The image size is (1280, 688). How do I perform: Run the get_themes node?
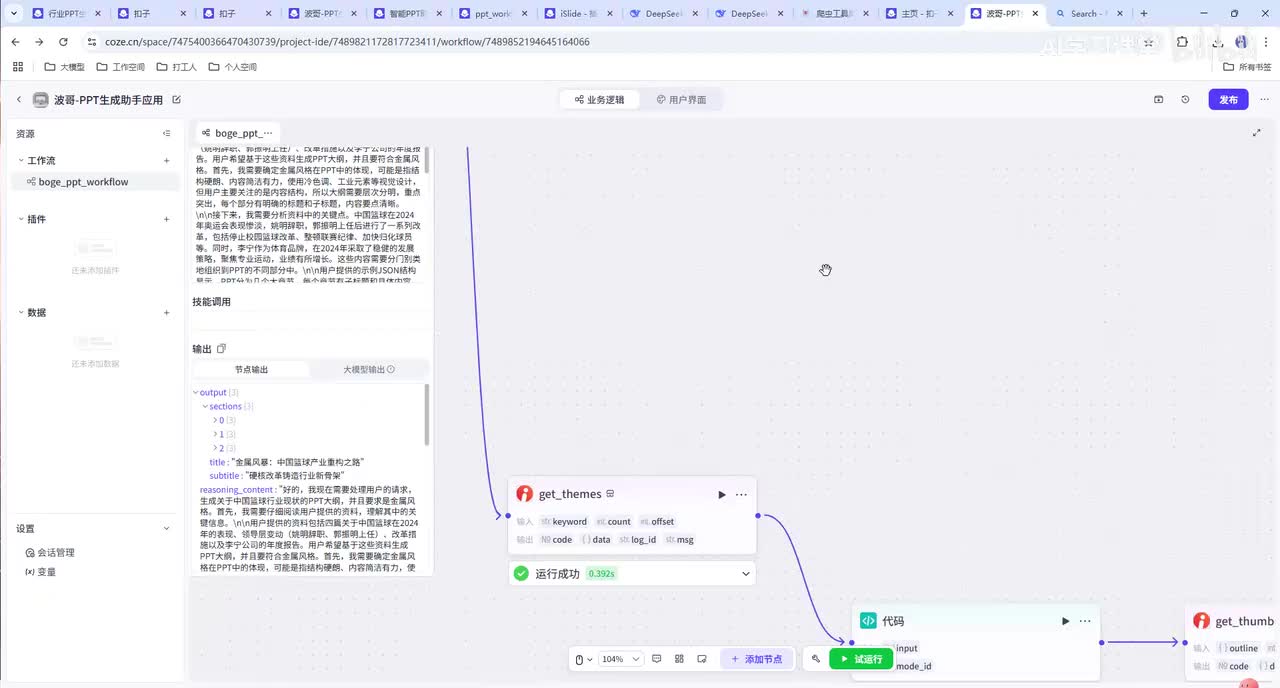click(x=722, y=494)
